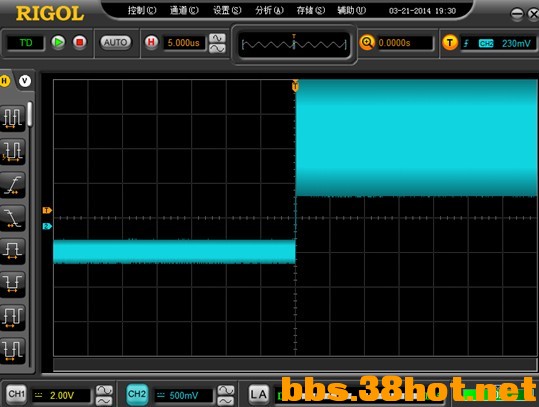This screenshot has height=407, width=539.
Task: Click the orange T trigger icon
Action: (x=450, y=43)
